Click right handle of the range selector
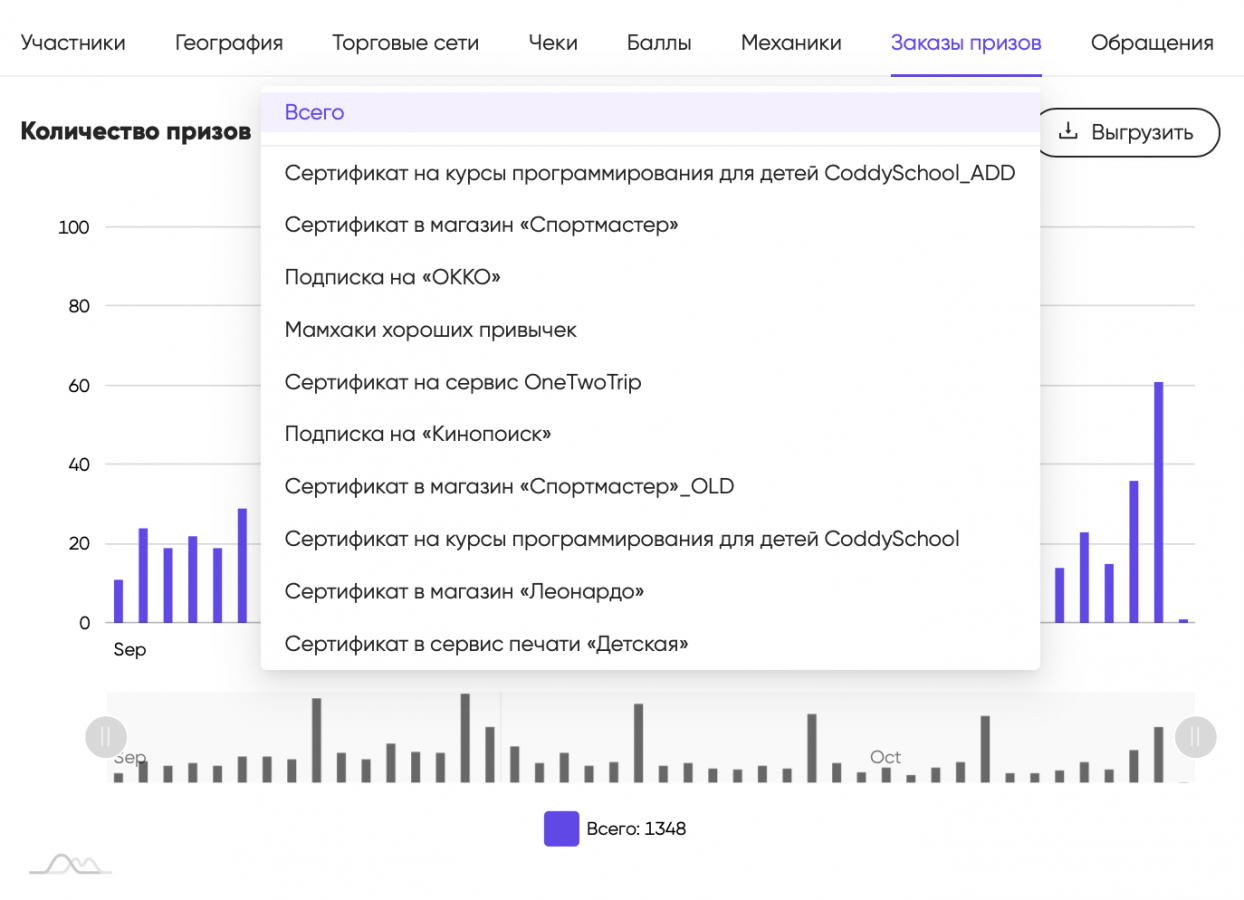The width and height of the screenshot is (1244, 900). pyautogui.click(x=1195, y=738)
